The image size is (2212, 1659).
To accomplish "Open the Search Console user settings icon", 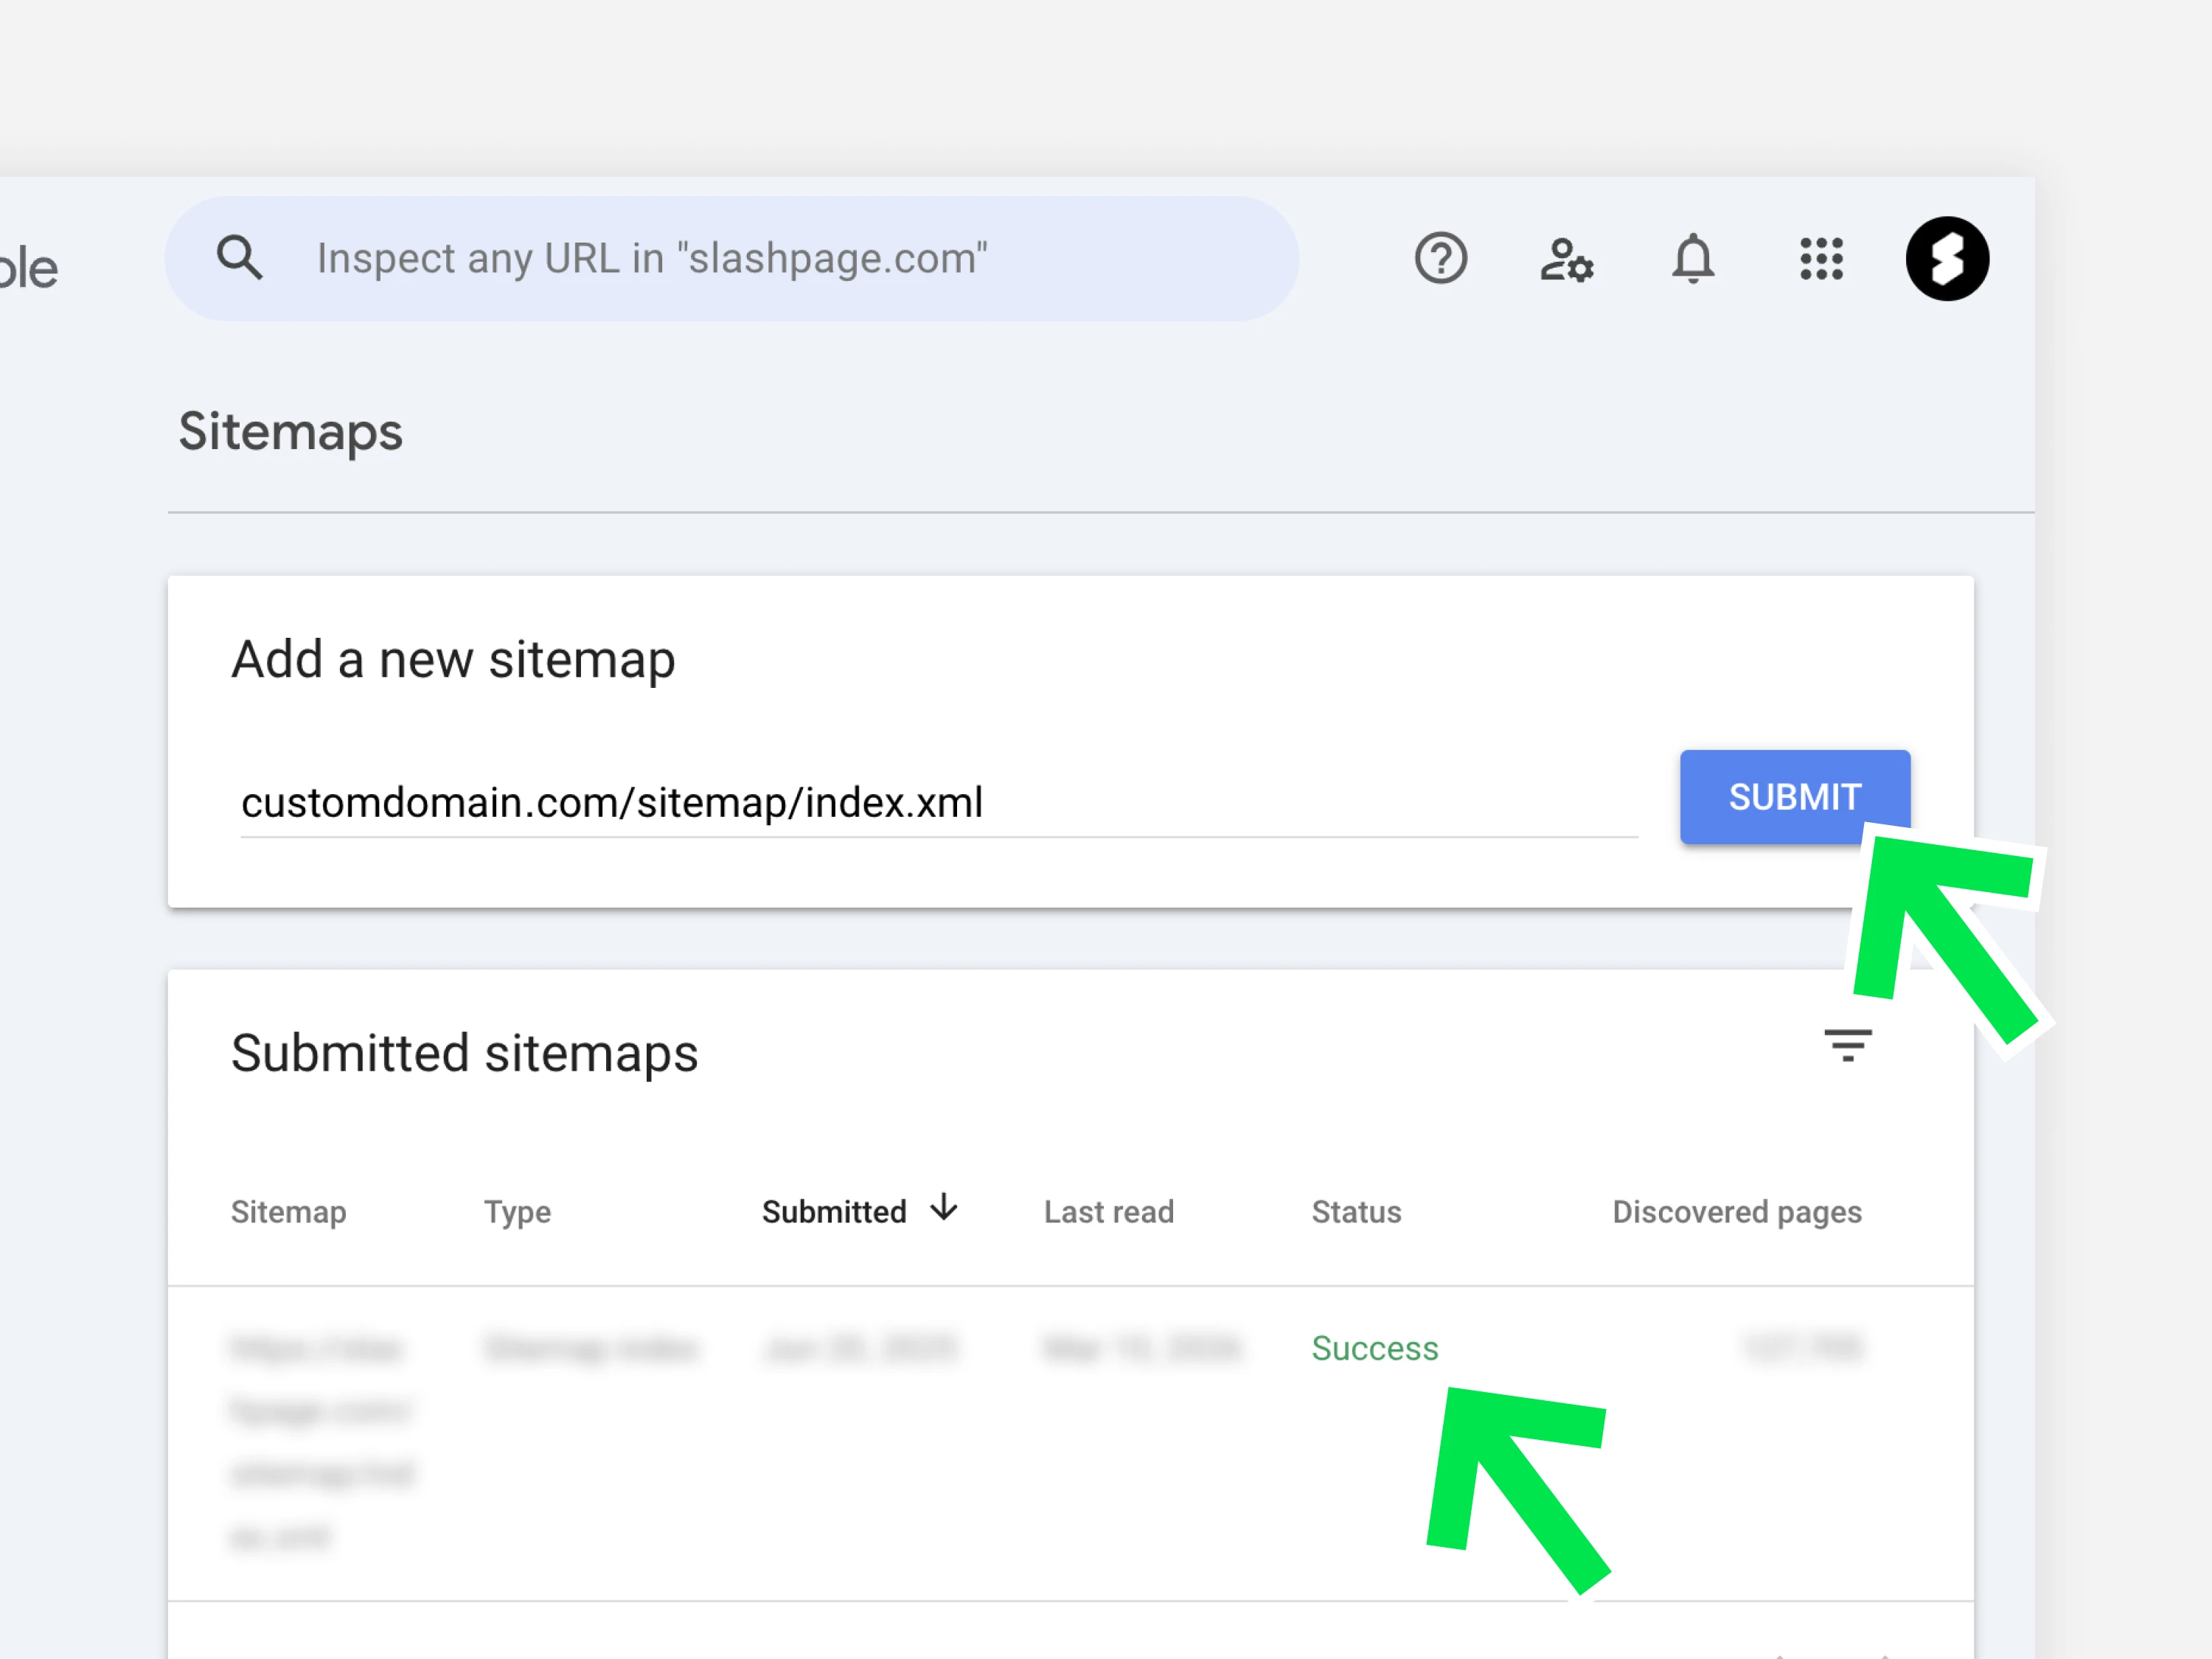I will point(1566,260).
